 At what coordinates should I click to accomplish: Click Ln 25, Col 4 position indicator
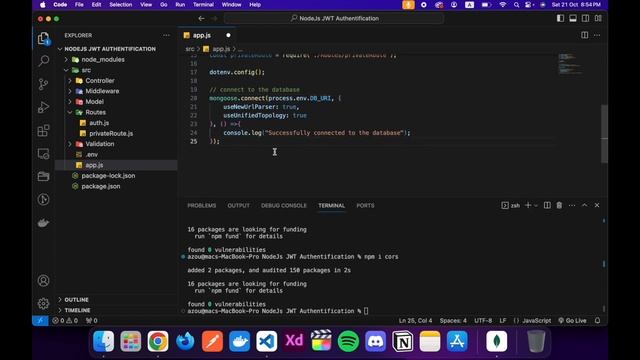coord(415,320)
